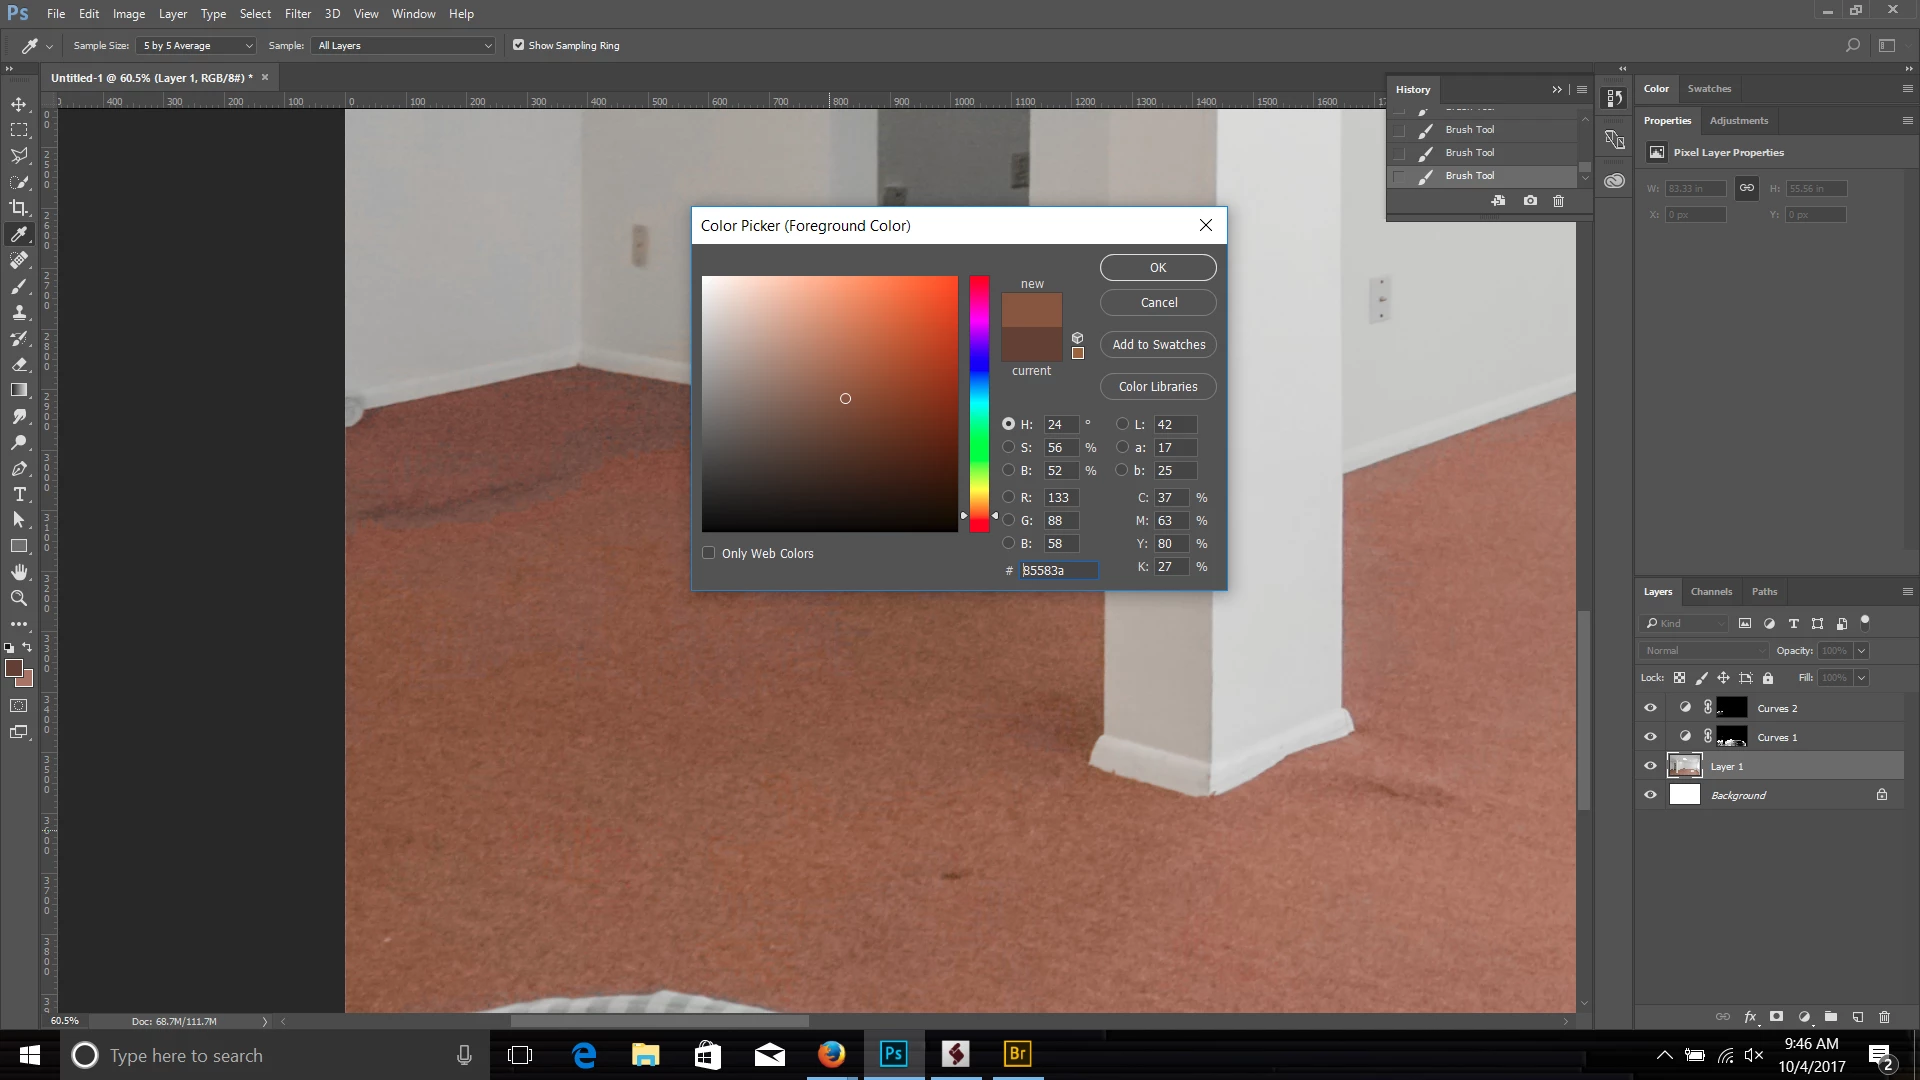Hide the Curves 2 layer
1920x1080 pixels.
point(1650,708)
